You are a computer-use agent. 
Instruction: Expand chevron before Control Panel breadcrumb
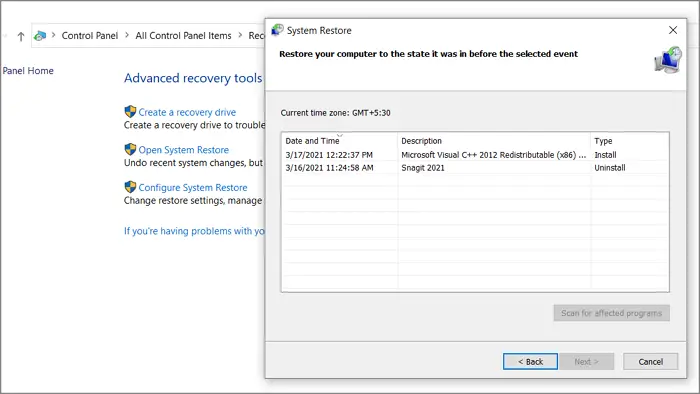[54, 35]
